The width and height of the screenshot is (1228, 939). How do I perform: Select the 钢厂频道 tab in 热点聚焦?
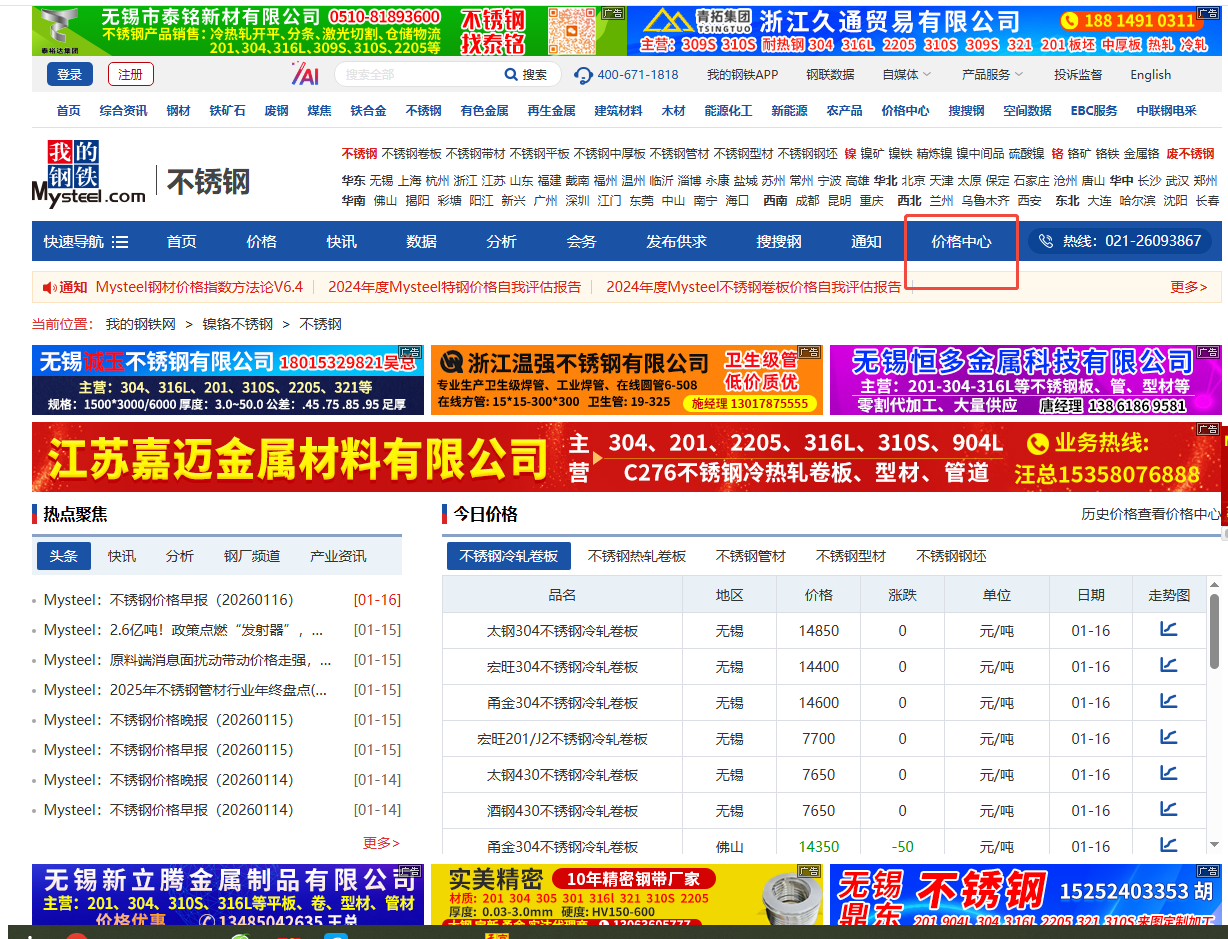coord(251,556)
